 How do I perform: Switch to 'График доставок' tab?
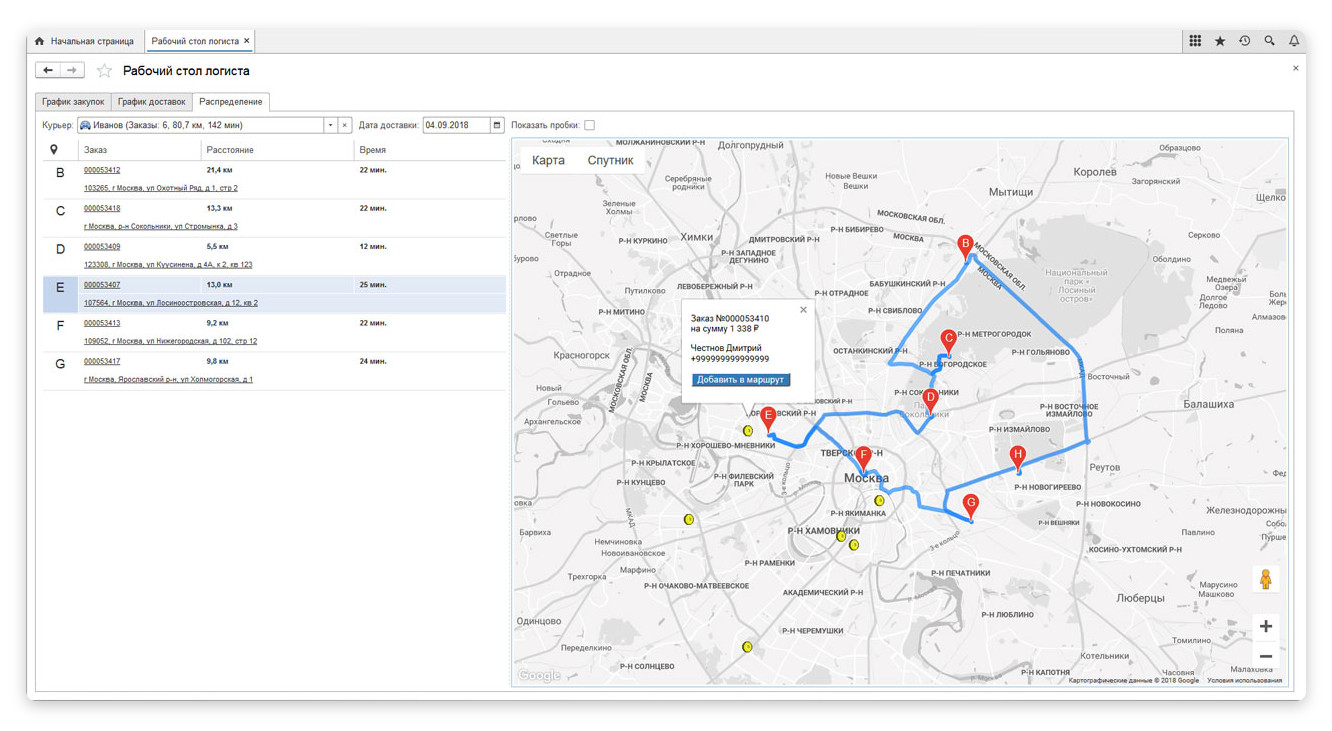coord(151,102)
